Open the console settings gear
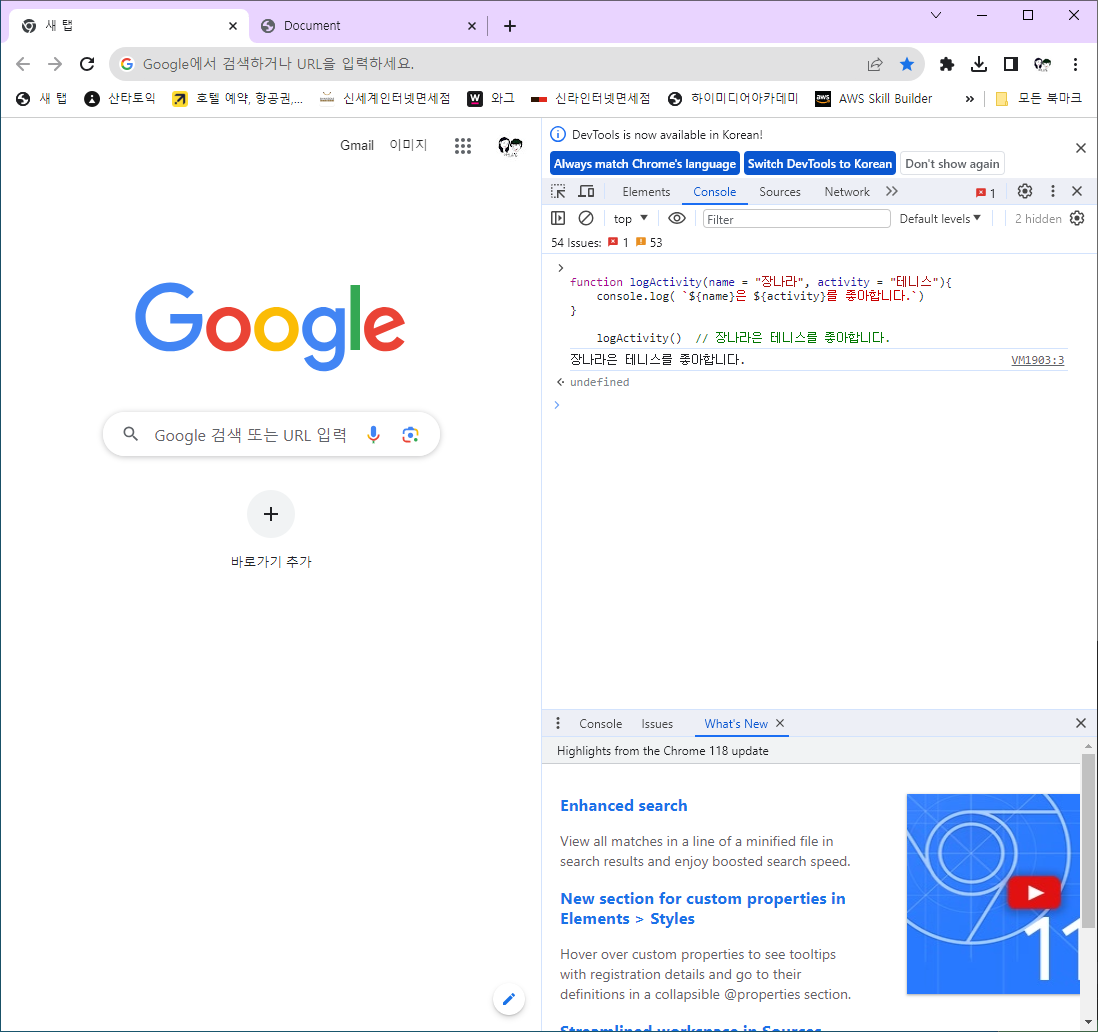The height and width of the screenshot is (1032, 1098). (1077, 218)
